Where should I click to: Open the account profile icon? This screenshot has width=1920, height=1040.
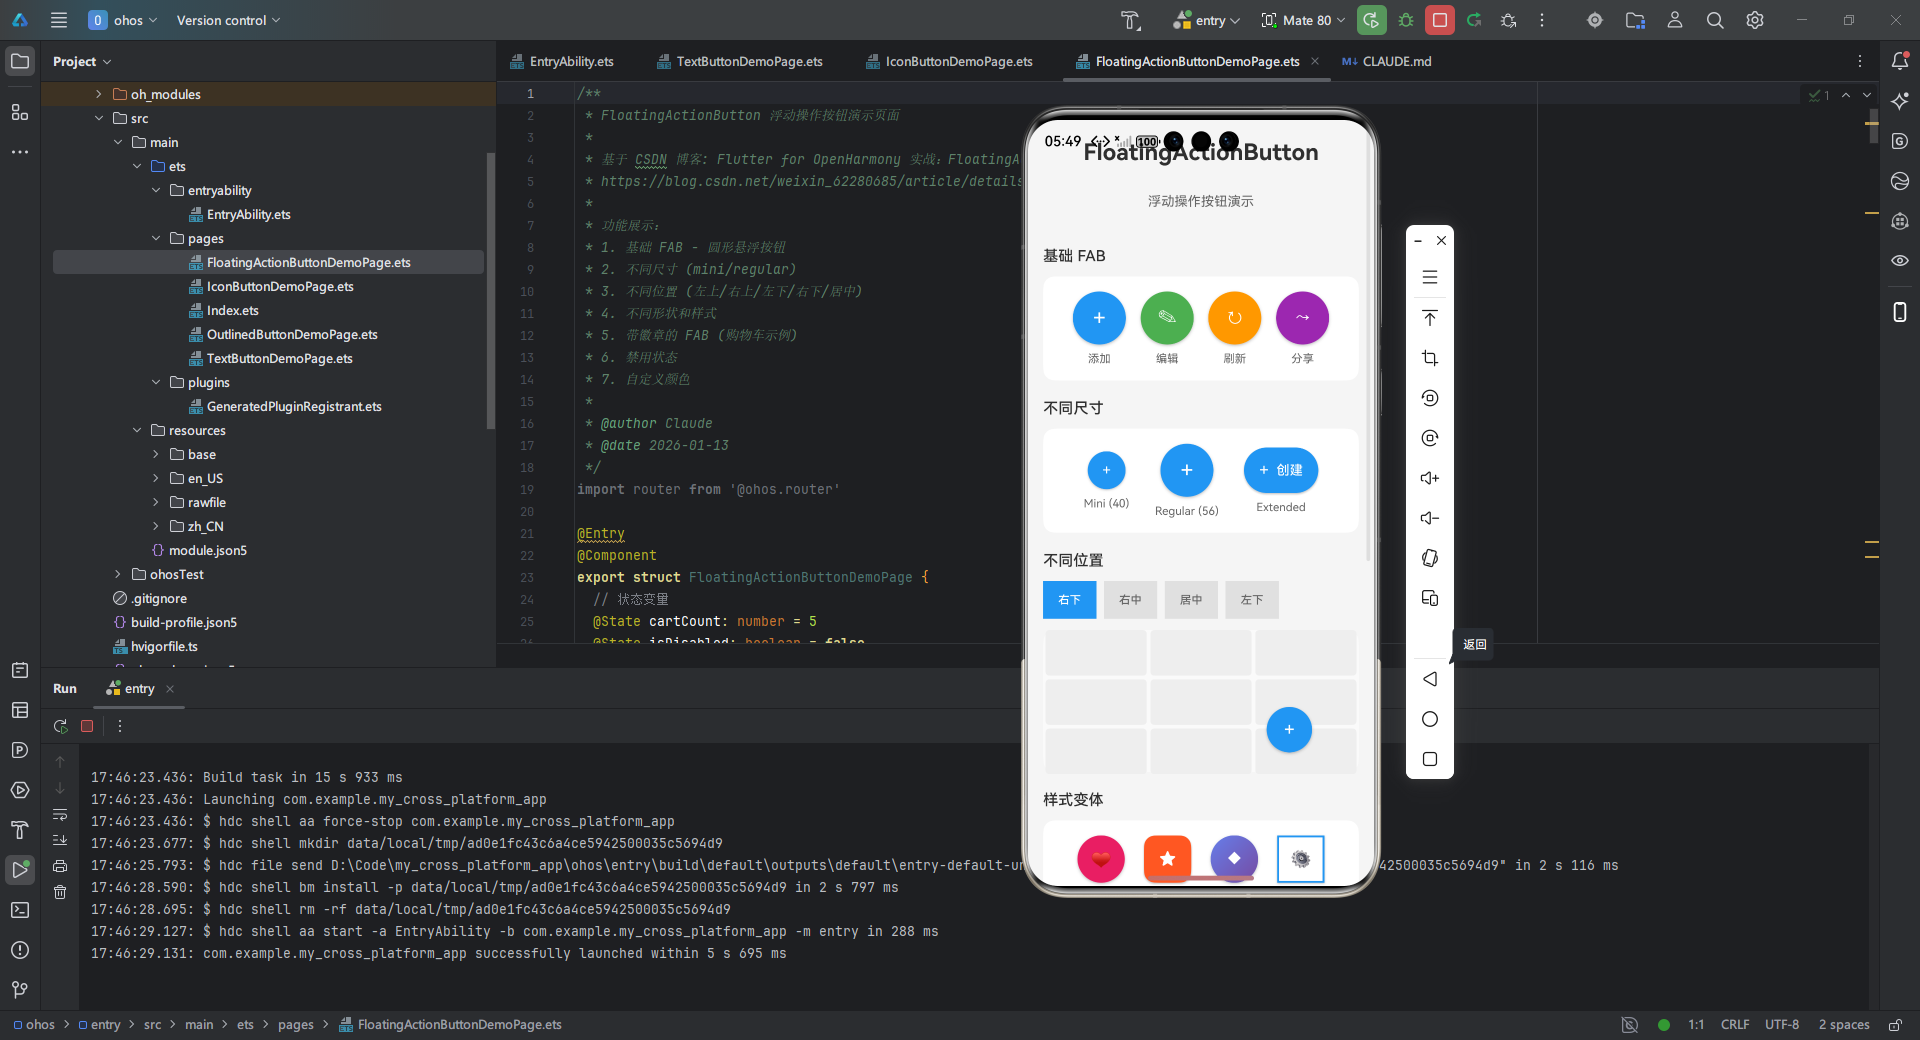pos(1675,20)
